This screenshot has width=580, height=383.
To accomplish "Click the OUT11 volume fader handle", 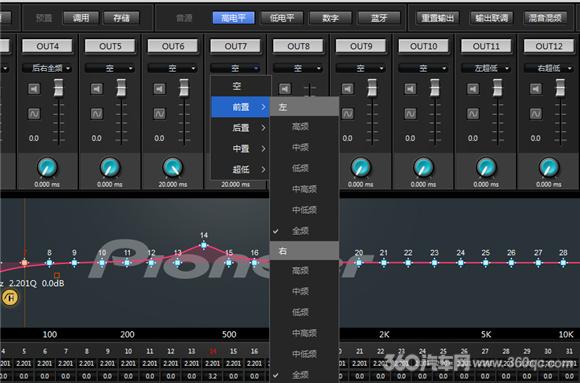I will click(498, 88).
